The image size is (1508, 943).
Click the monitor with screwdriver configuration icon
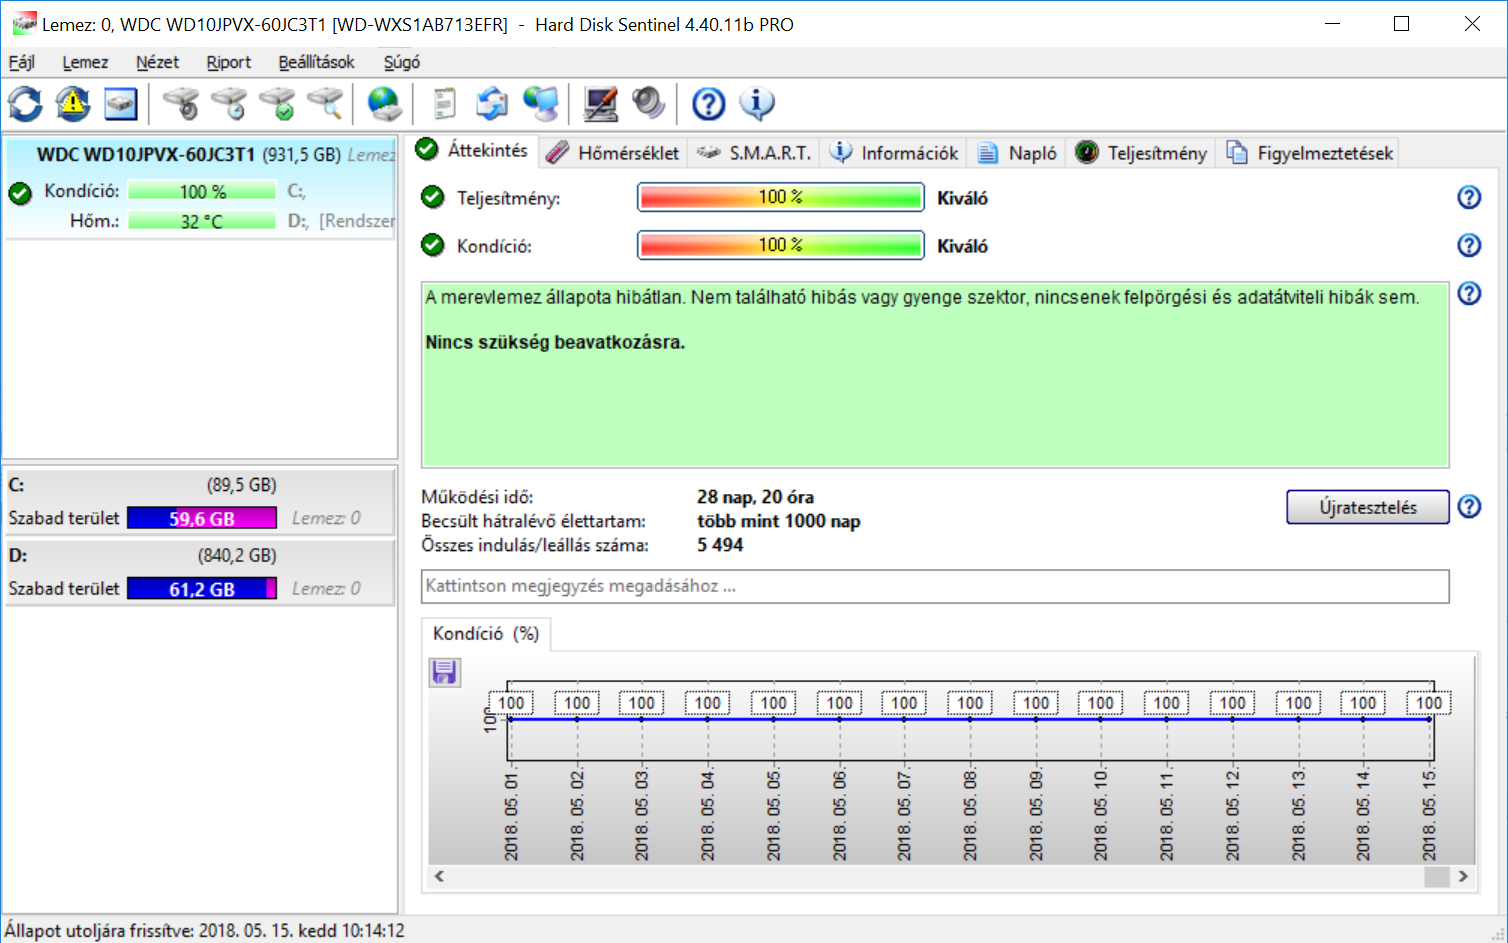click(600, 103)
